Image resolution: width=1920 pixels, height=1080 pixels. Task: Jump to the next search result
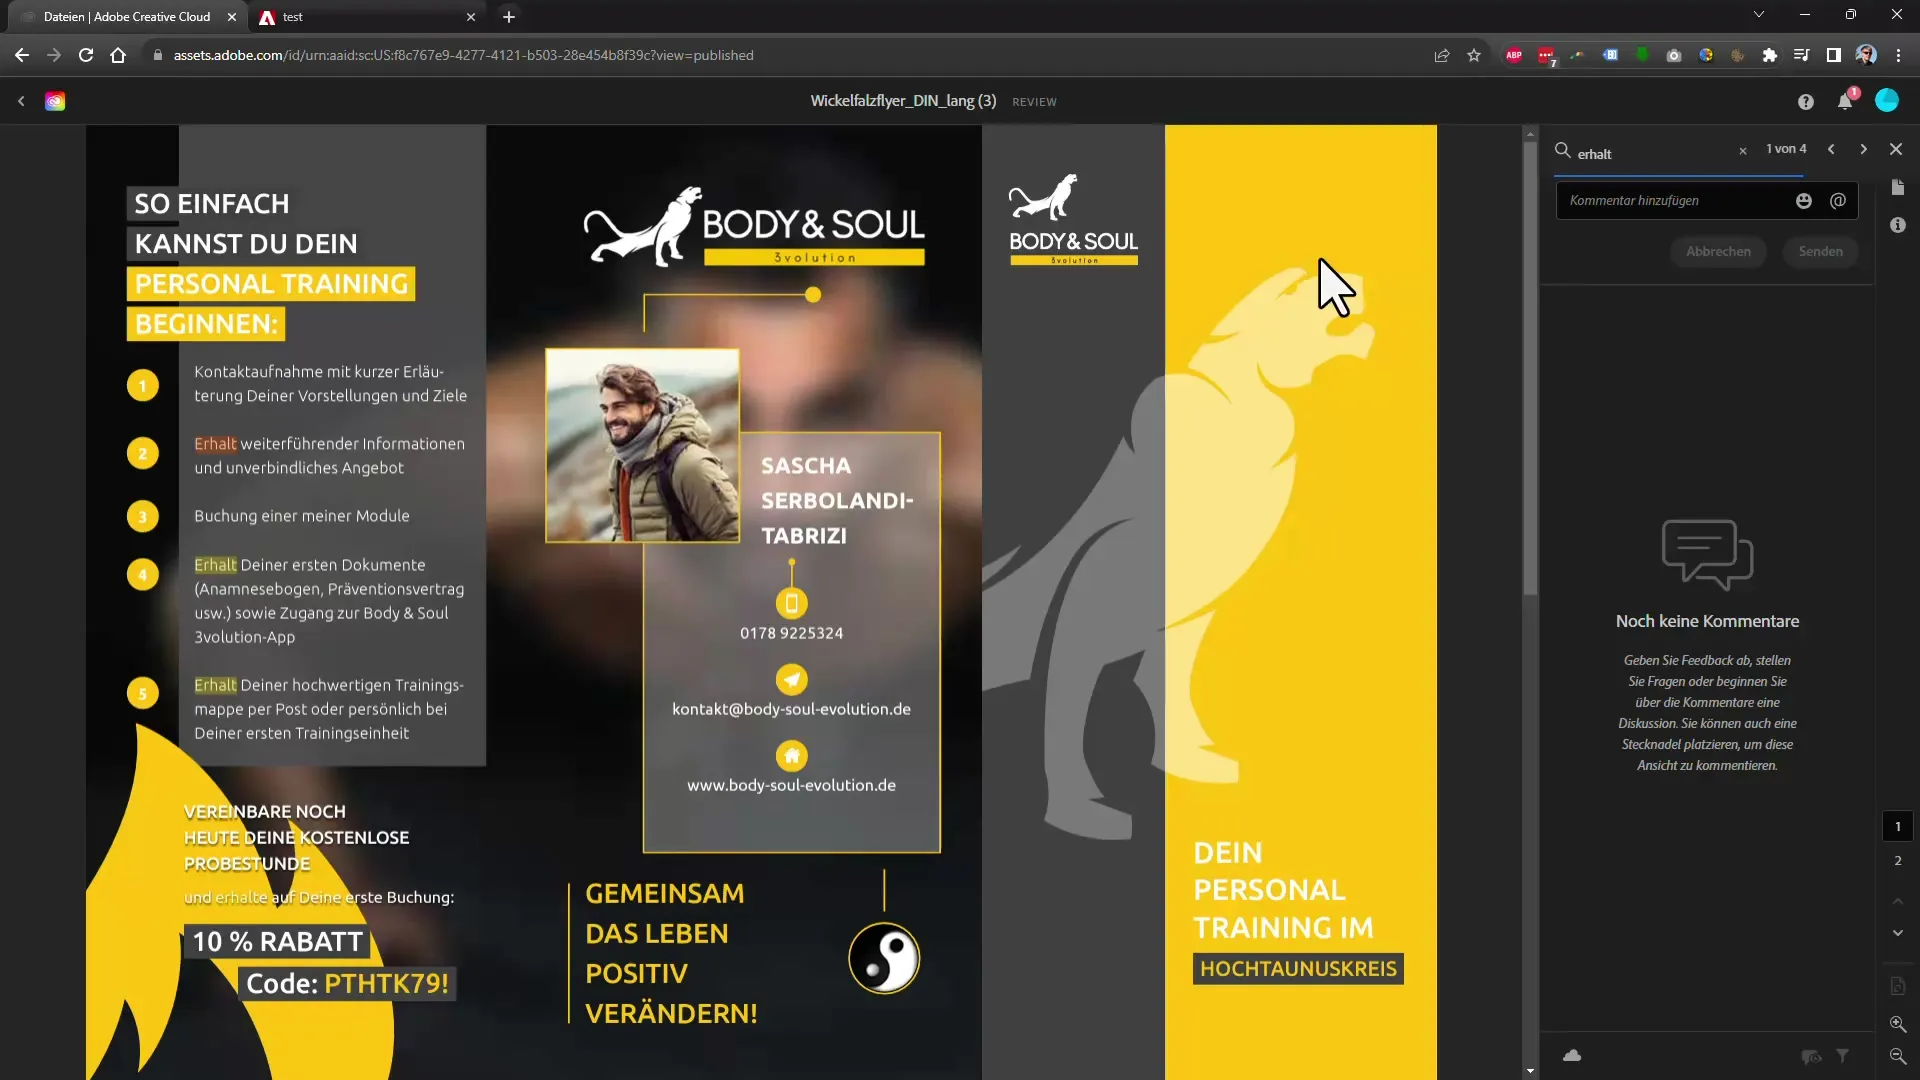(x=1863, y=149)
